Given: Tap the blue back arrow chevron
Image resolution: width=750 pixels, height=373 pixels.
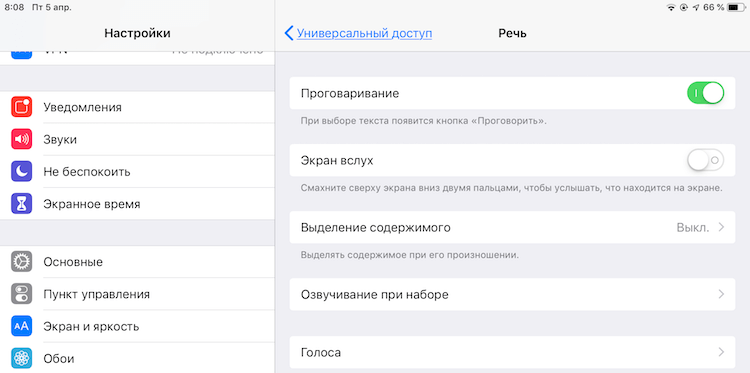Looking at the screenshot, I should [x=288, y=33].
